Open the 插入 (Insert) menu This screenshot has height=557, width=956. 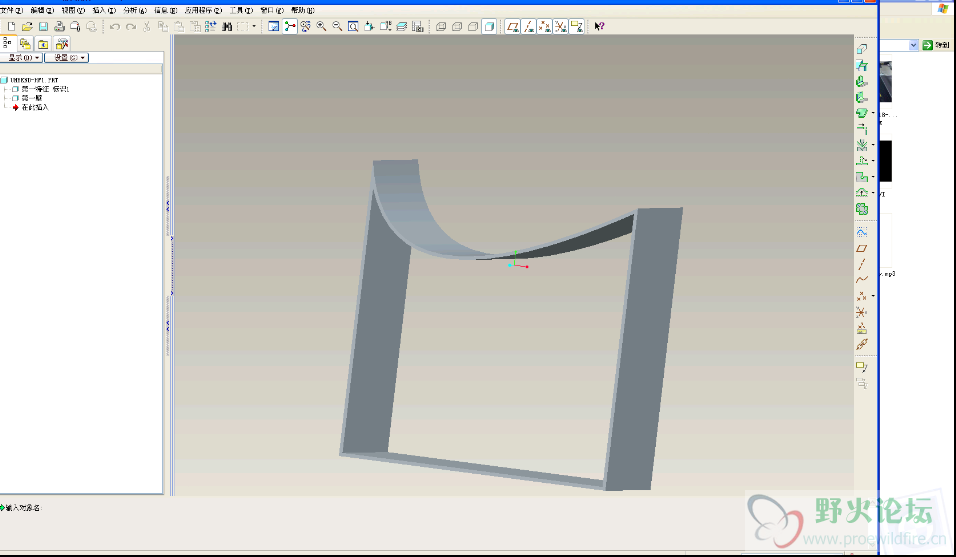[x=104, y=10]
